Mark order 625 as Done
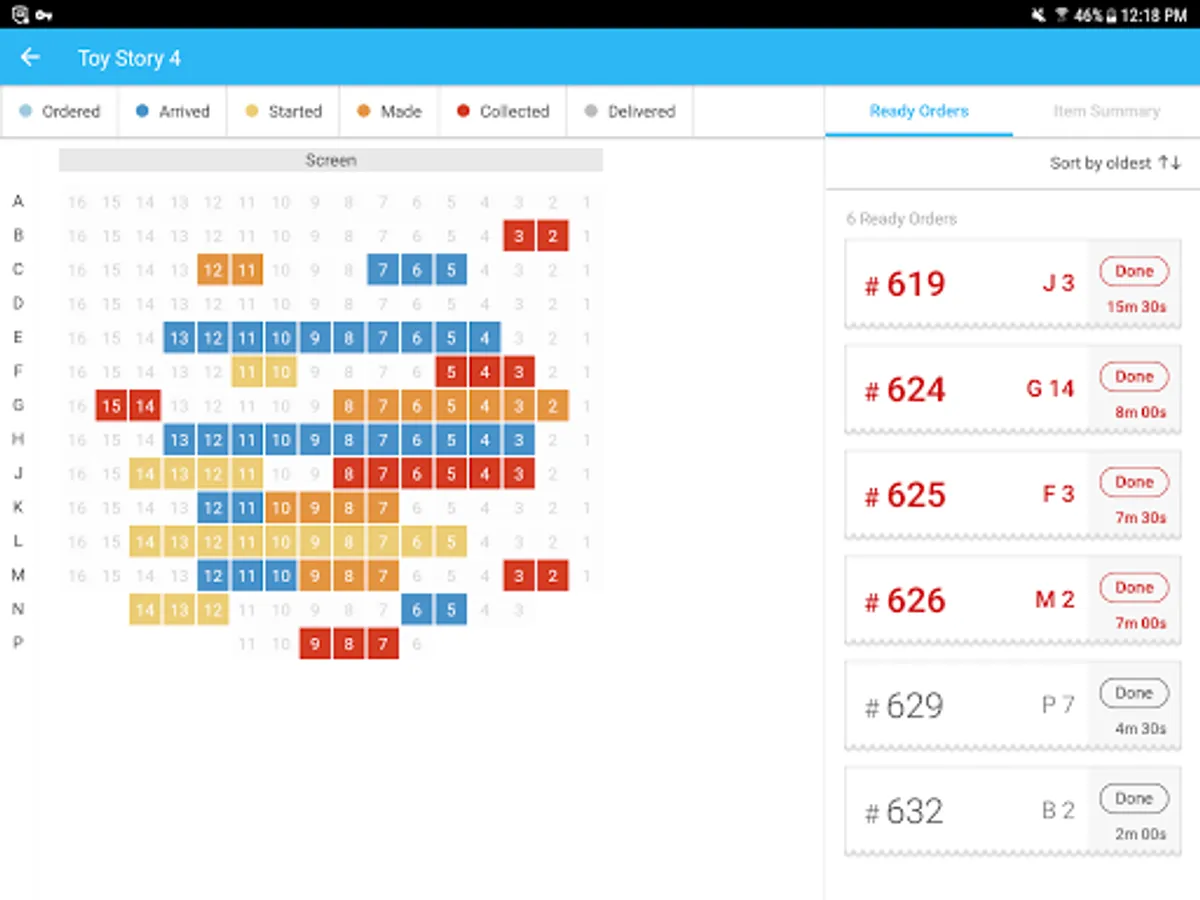 pos(1134,482)
